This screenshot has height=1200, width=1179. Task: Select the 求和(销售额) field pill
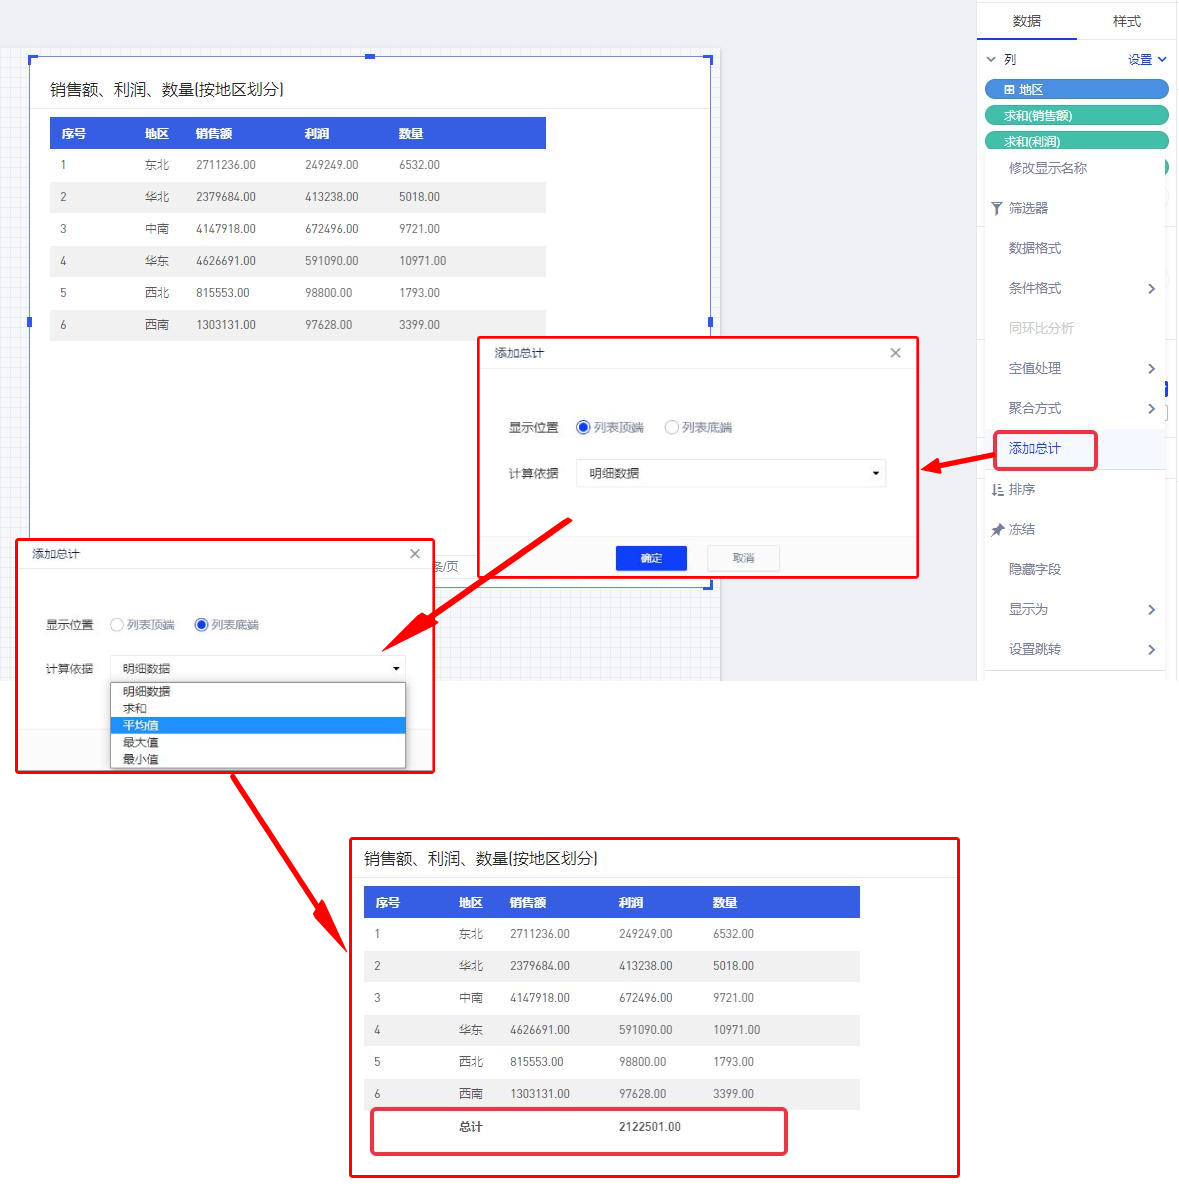pos(1076,116)
